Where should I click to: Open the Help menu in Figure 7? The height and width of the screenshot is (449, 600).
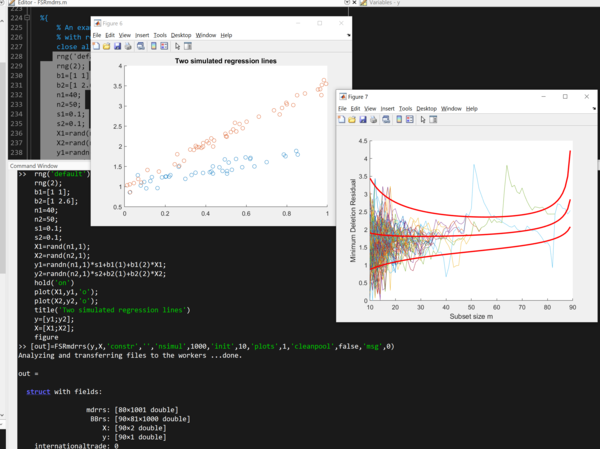pos(471,108)
